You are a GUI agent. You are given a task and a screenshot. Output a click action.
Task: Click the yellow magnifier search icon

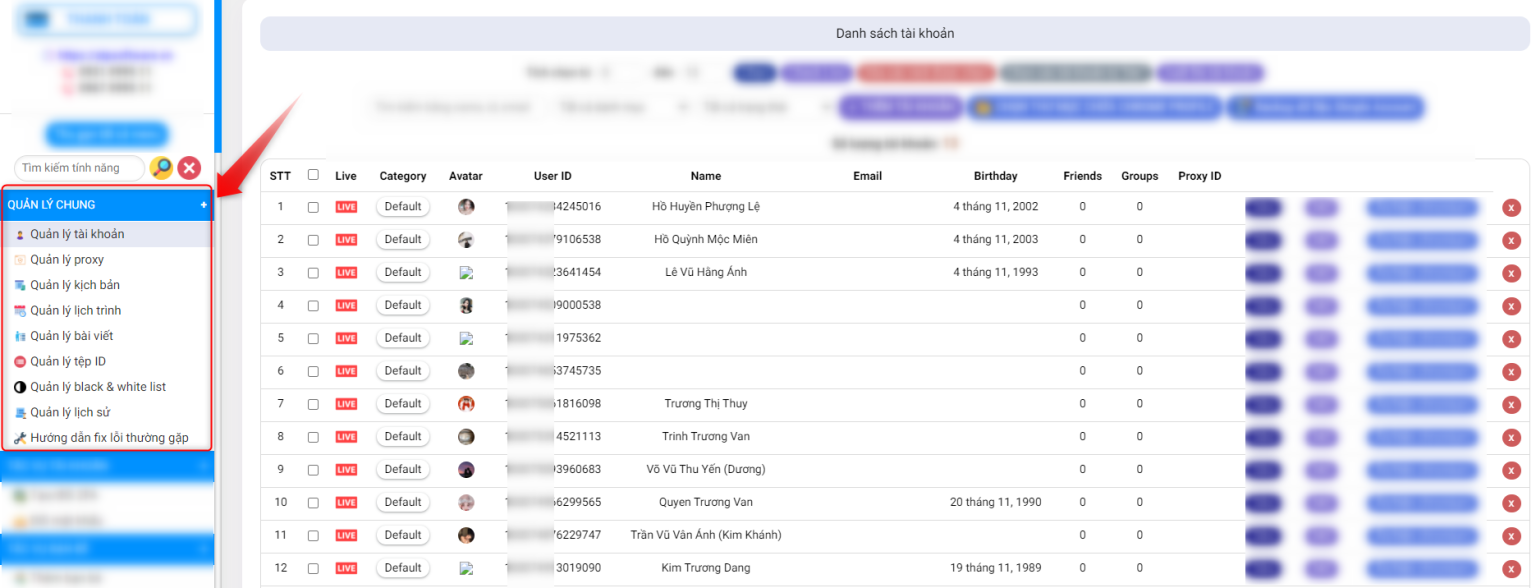tap(161, 167)
